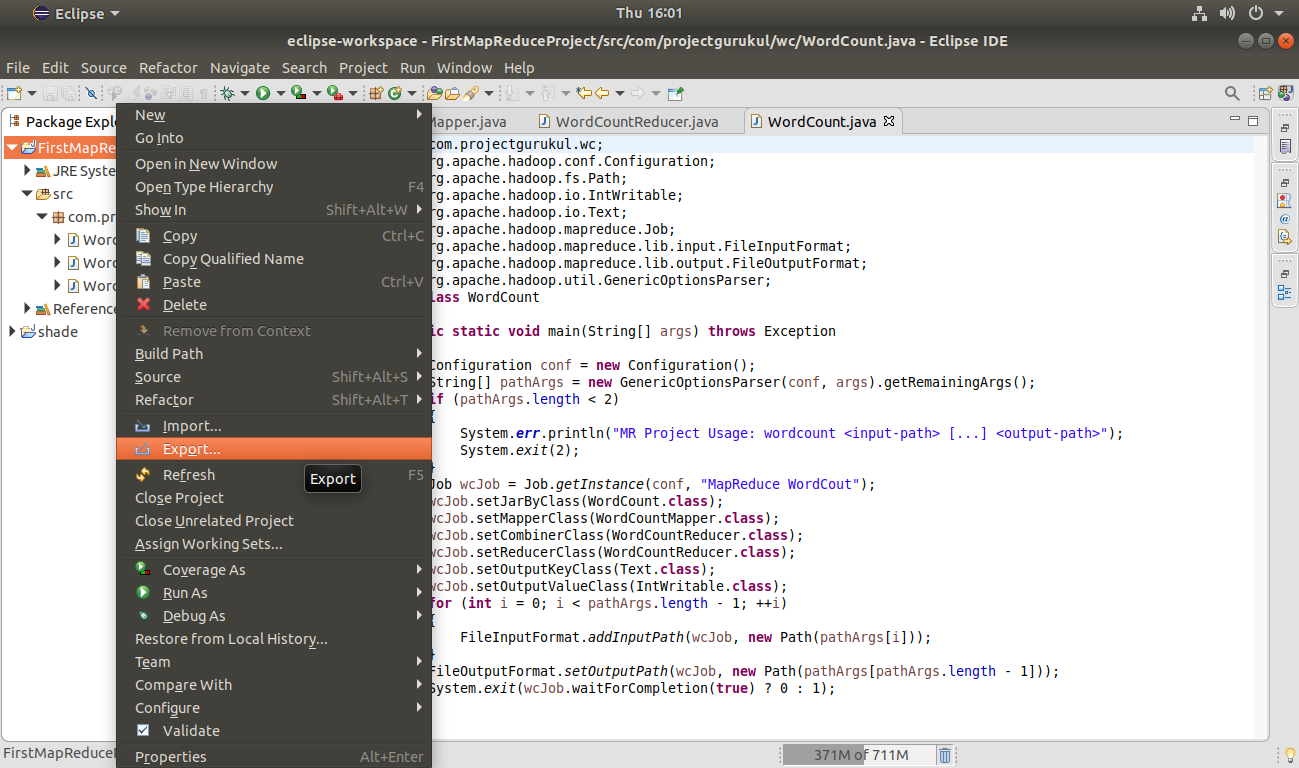Expand the shade project node
This screenshot has height=768, width=1299.
[x=12, y=331]
